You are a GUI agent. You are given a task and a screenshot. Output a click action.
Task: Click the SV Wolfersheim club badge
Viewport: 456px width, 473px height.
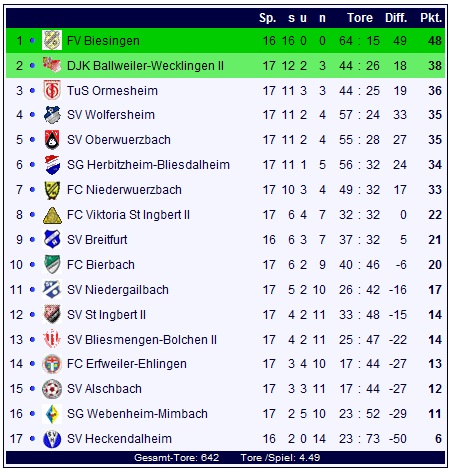pyautogui.click(x=52, y=115)
